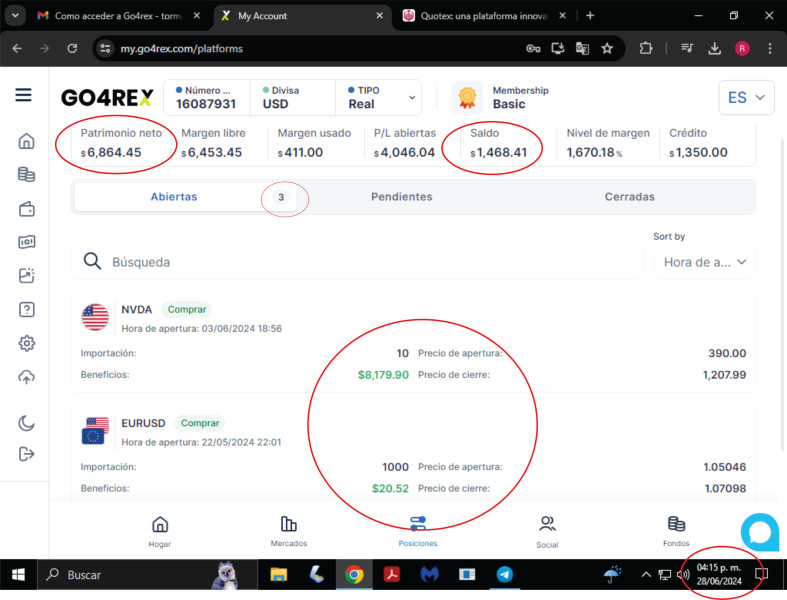Open the Chrome downloads icon

(x=714, y=48)
